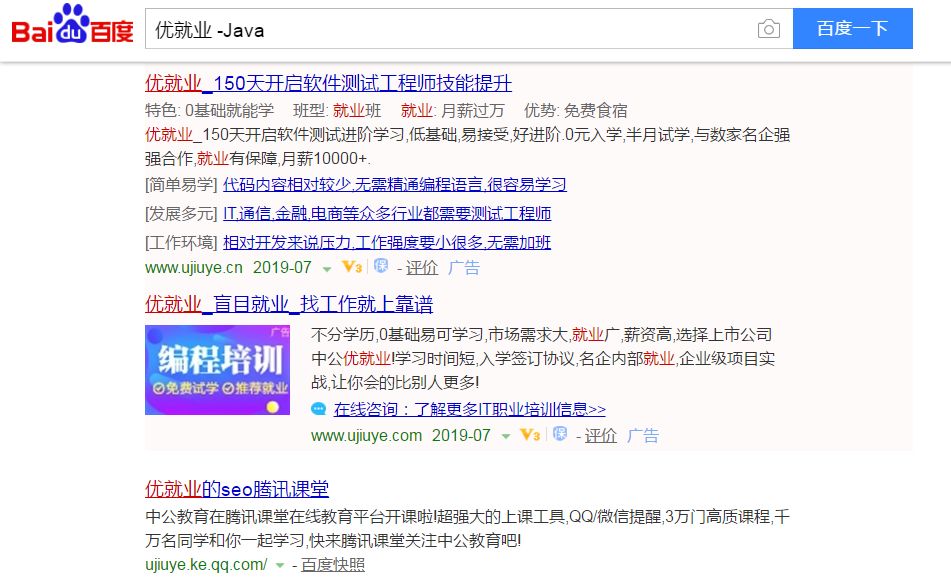Click the blue chat bubble icon before 在线咨询
This screenshot has width=951, height=585.
point(319,409)
